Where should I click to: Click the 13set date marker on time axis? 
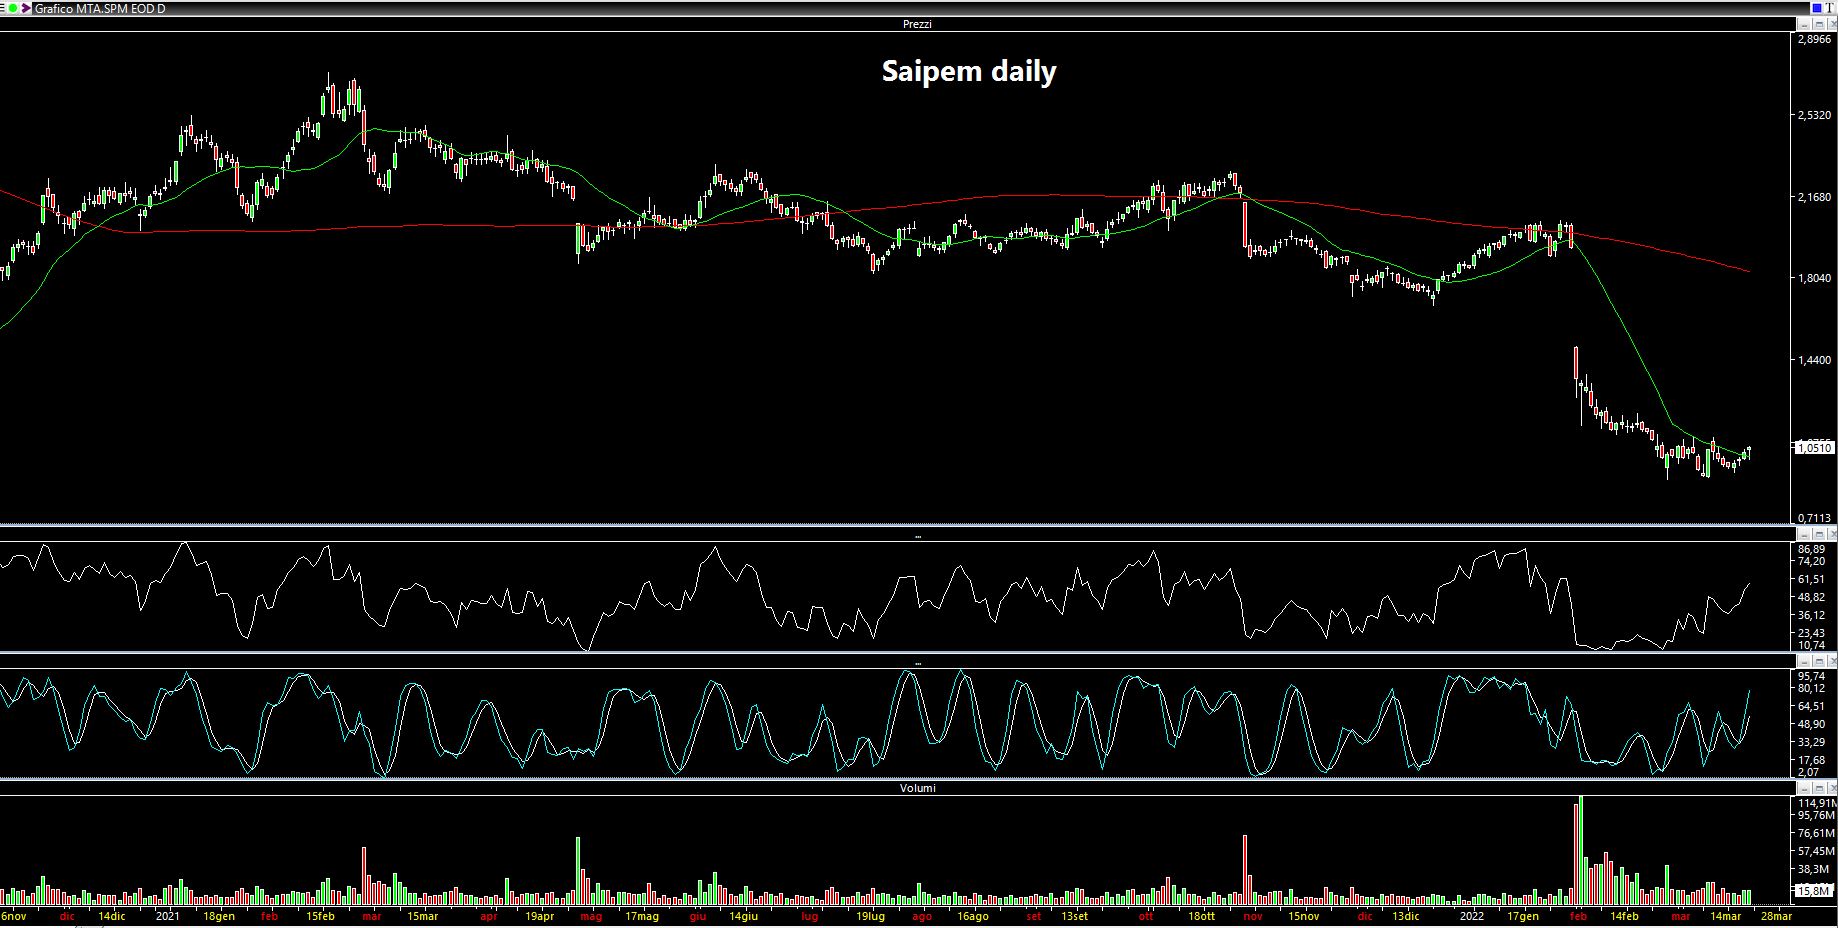pyautogui.click(x=1074, y=916)
